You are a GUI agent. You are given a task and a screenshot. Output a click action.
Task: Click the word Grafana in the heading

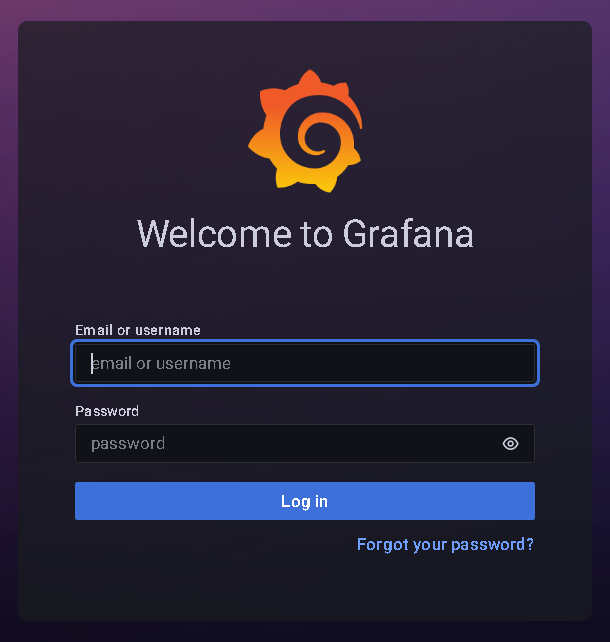tap(408, 234)
